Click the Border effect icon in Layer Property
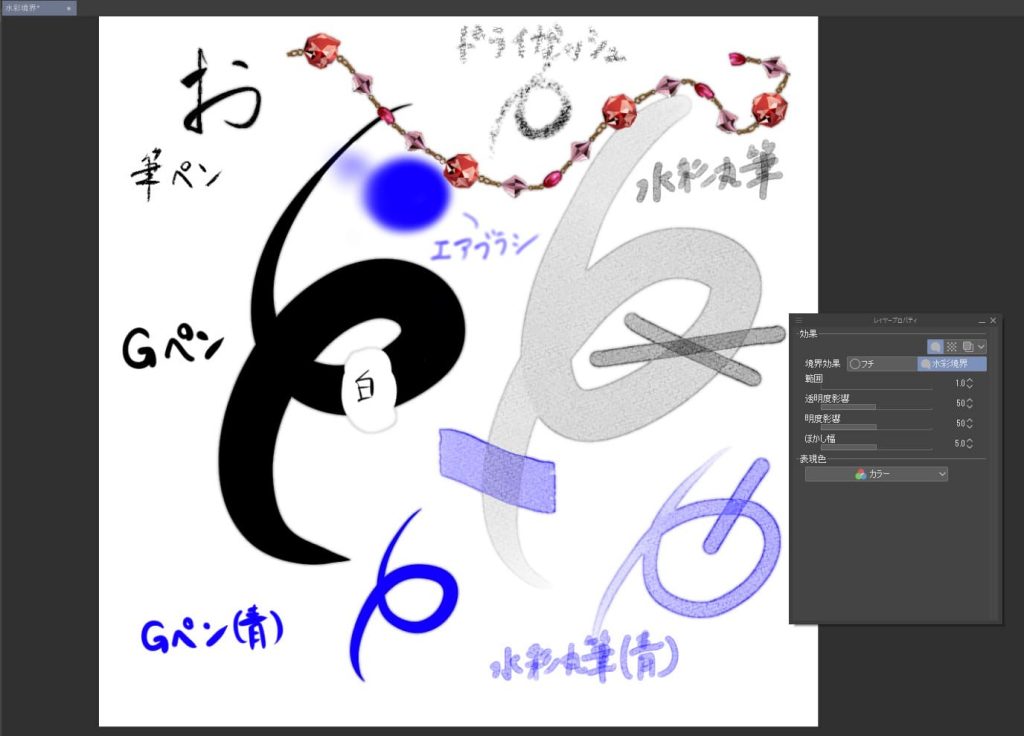The image size is (1024, 736). pyautogui.click(x=935, y=346)
